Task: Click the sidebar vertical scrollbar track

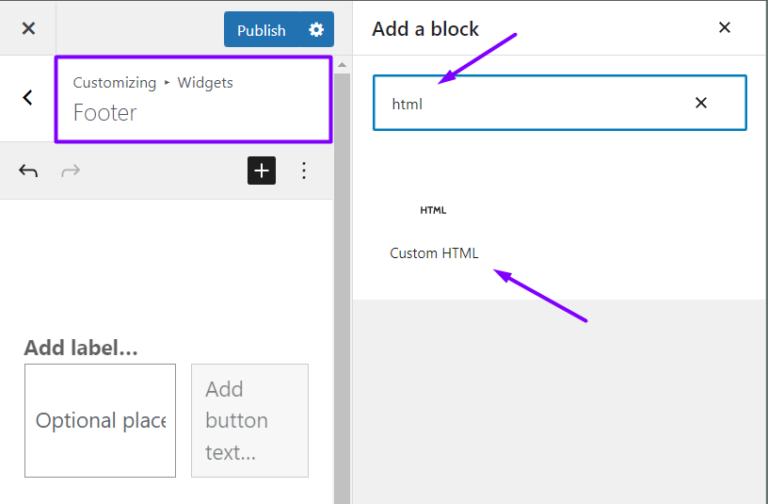Action: tap(342, 288)
